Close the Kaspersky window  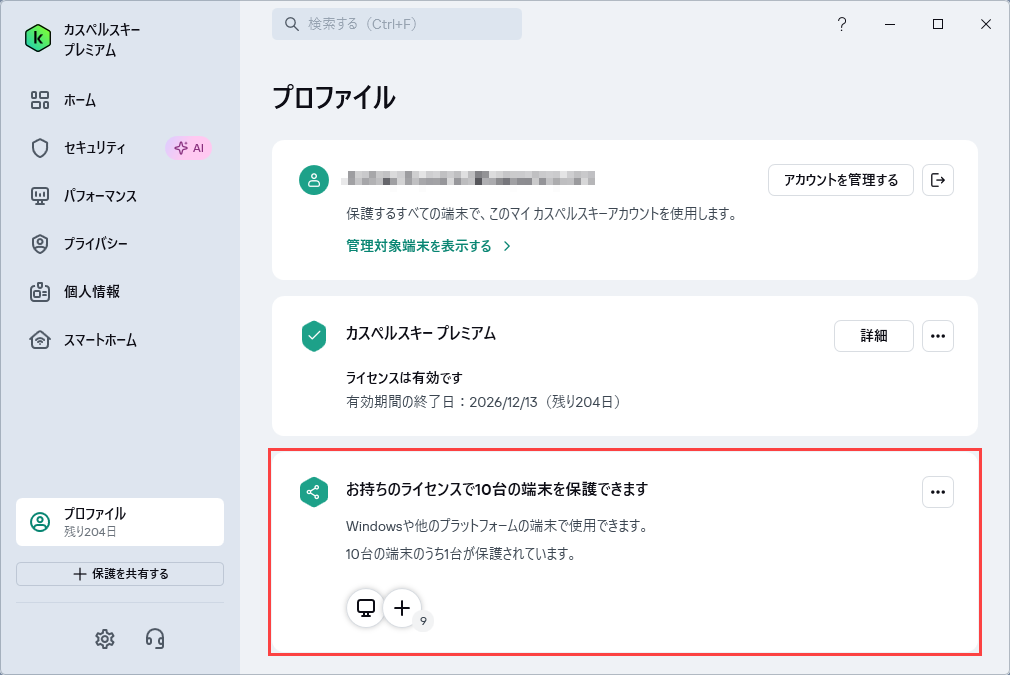(x=986, y=24)
